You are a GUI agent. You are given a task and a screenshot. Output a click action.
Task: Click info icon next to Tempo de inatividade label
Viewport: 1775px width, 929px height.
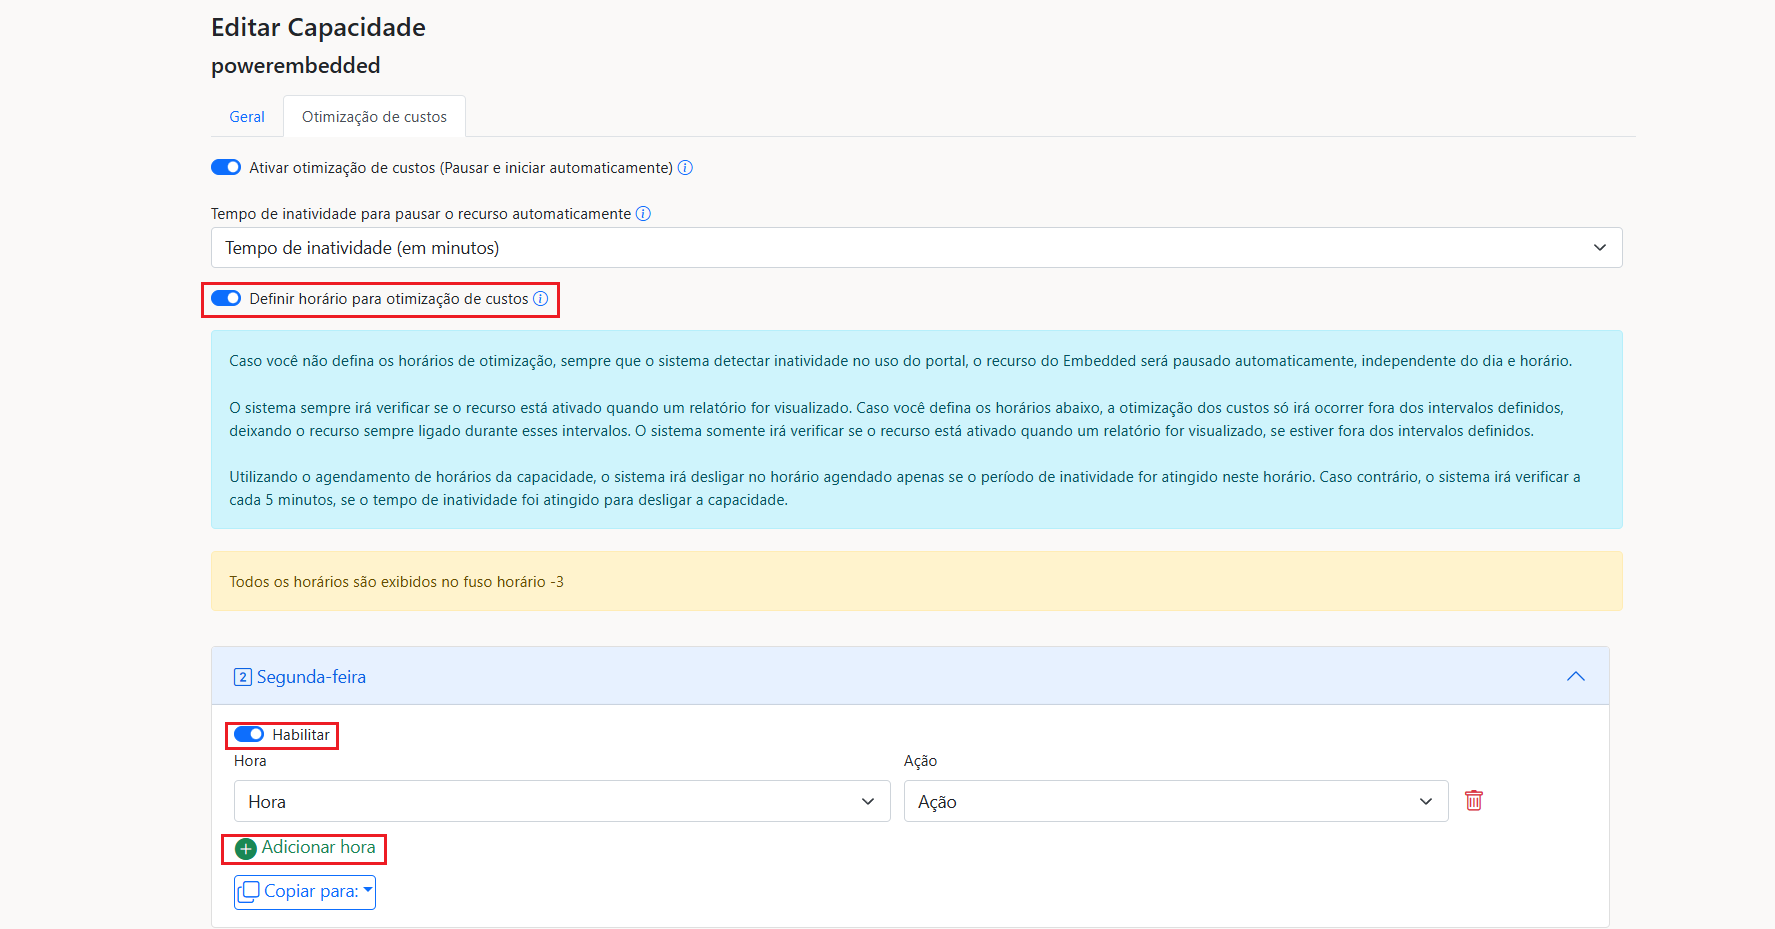tap(643, 214)
